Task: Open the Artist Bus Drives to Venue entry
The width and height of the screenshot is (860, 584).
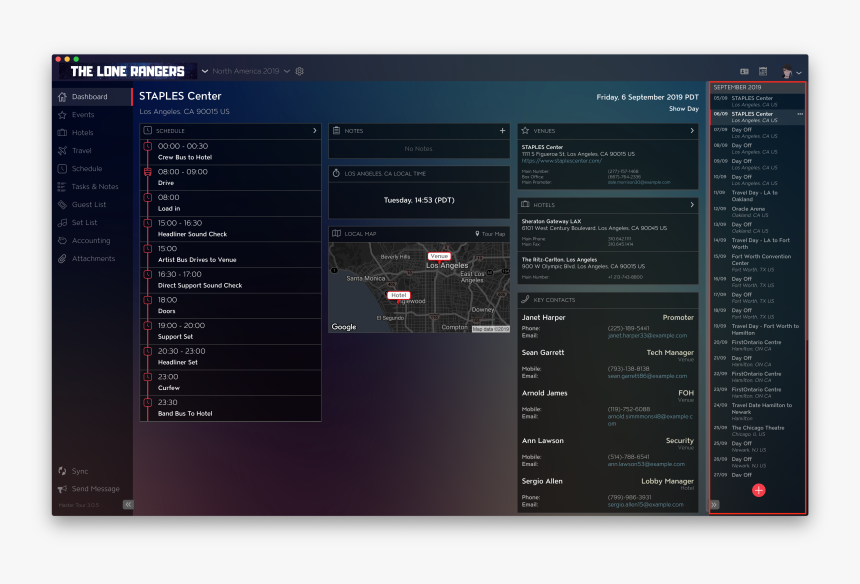Action: (x=231, y=254)
